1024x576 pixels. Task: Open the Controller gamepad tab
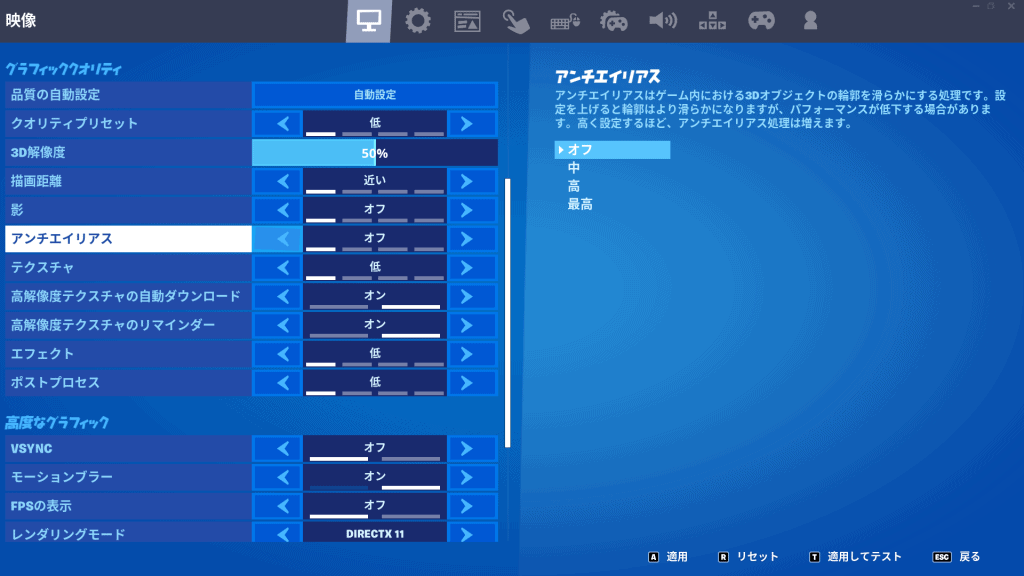[761, 21]
